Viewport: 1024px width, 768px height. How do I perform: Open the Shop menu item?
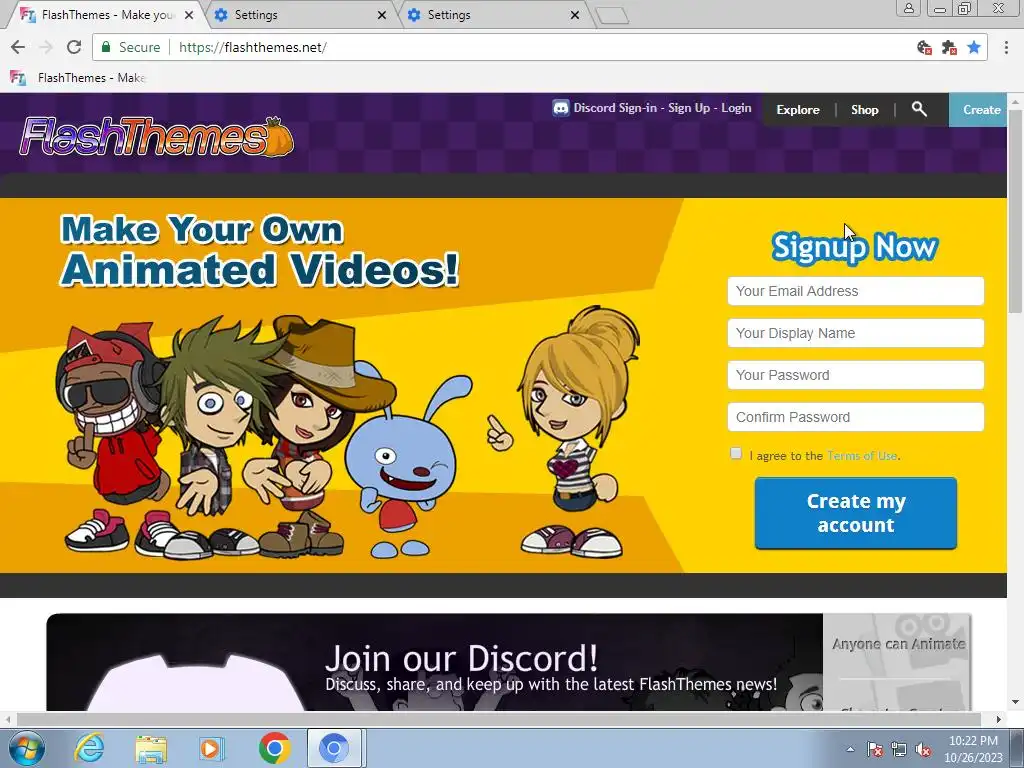864,110
